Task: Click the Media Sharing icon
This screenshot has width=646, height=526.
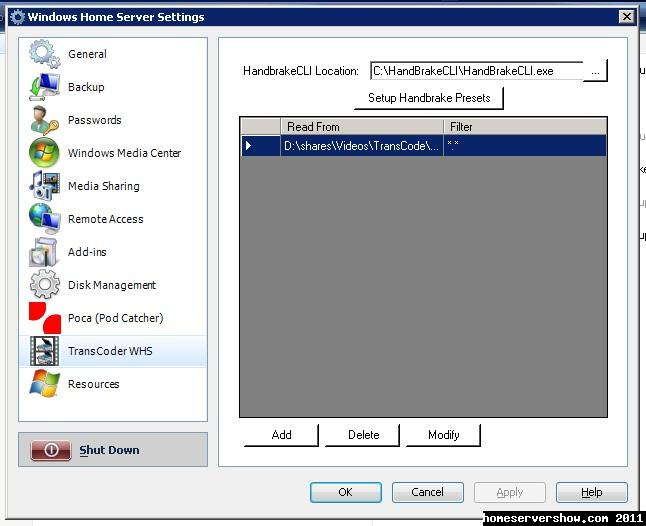Action: point(44,186)
